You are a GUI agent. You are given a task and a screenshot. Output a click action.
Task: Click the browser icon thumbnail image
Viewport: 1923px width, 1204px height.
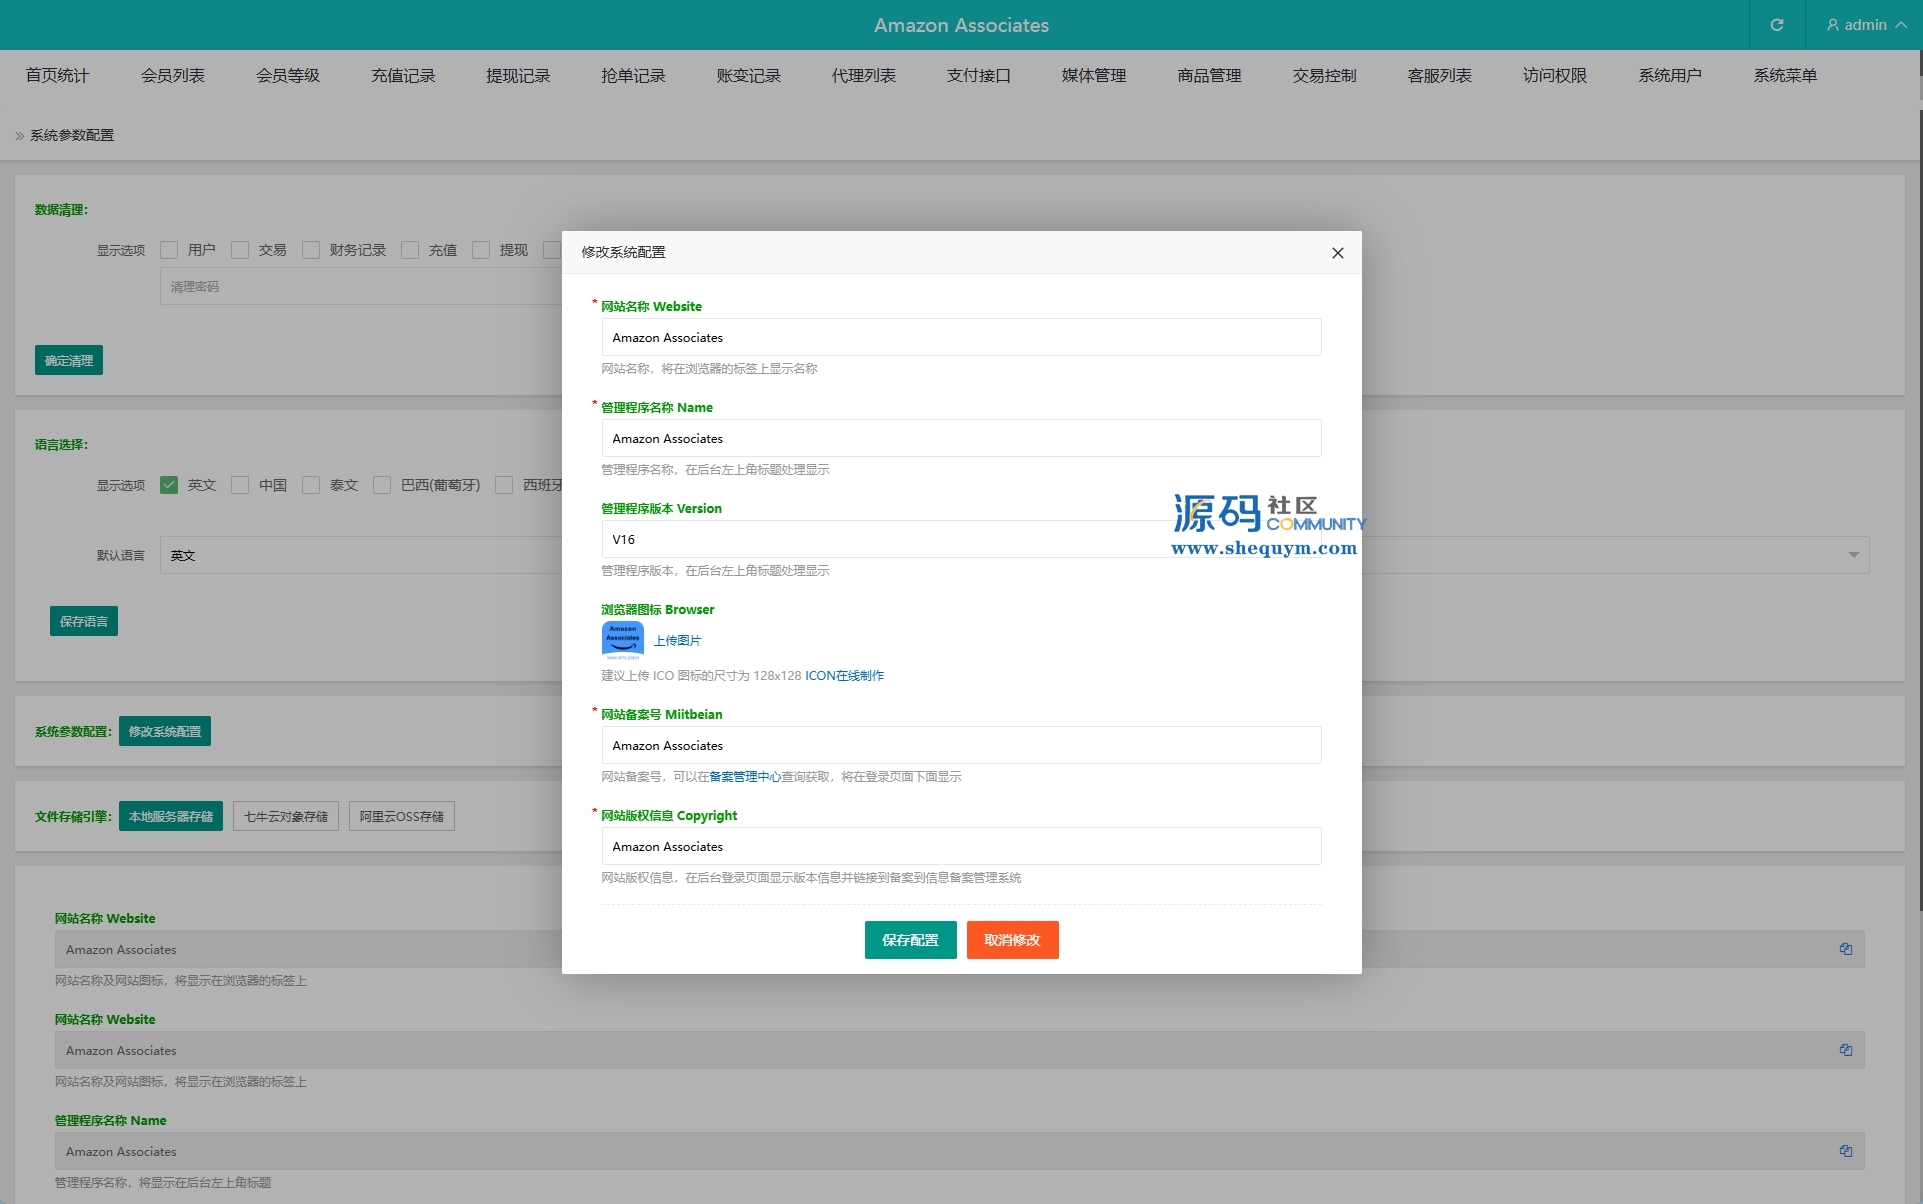pos(622,640)
